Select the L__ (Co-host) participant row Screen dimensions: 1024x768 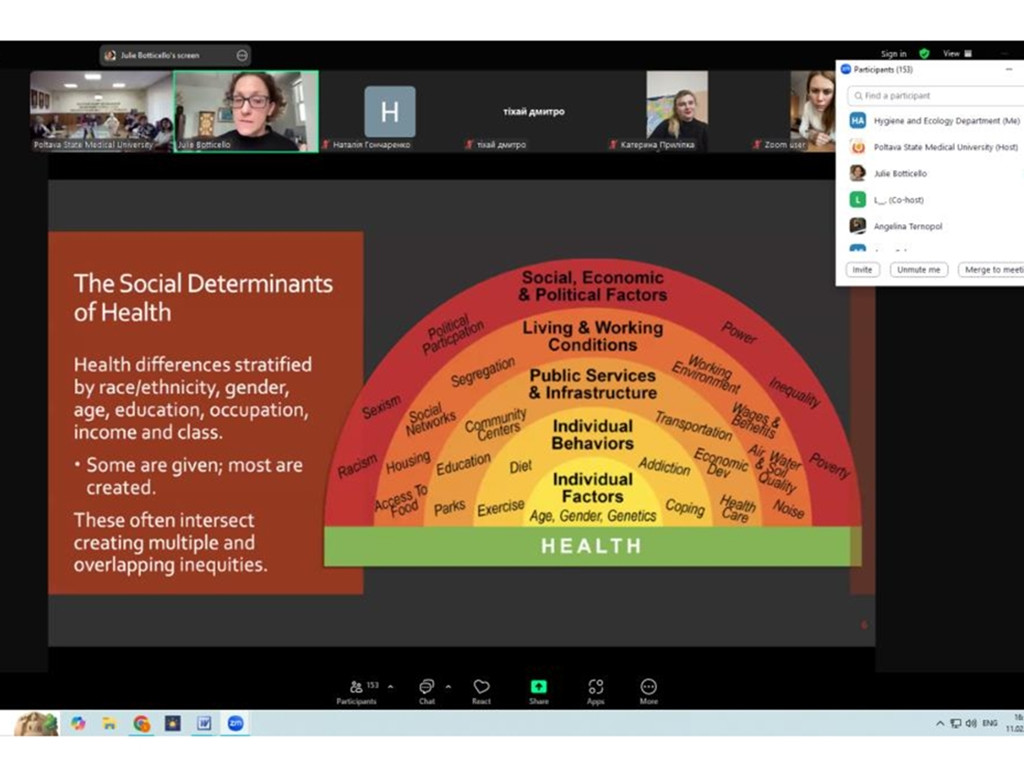[934, 200]
